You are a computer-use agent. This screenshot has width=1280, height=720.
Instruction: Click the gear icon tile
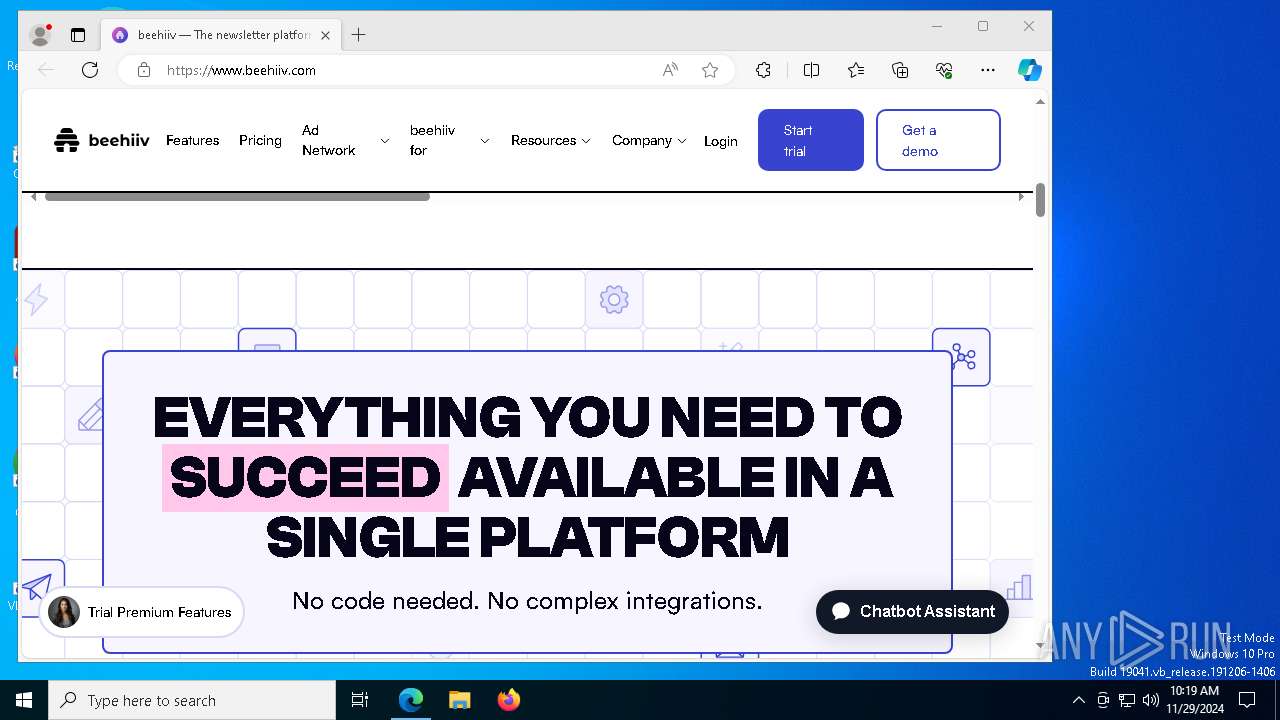[614, 298]
